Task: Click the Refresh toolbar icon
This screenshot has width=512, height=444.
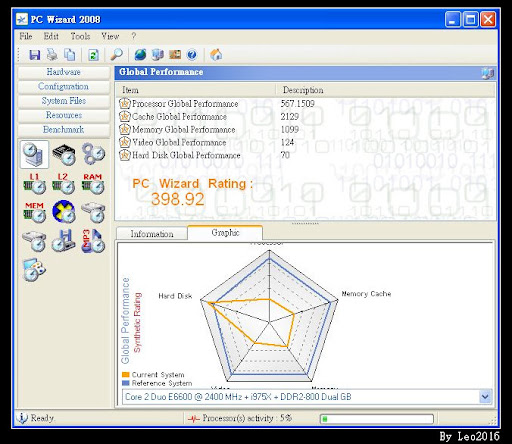Action: tap(93, 54)
